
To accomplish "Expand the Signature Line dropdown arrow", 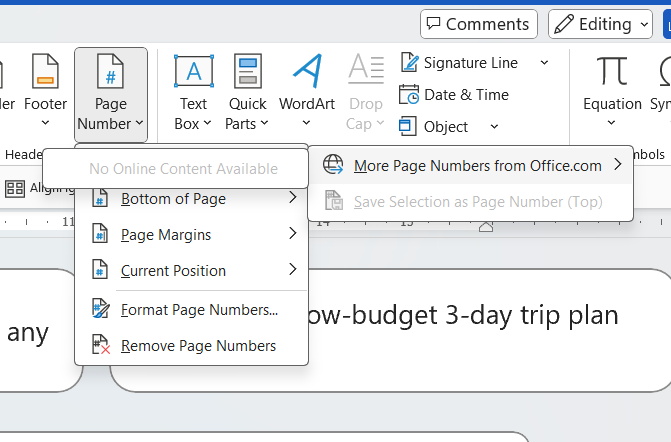I will [544, 63].
